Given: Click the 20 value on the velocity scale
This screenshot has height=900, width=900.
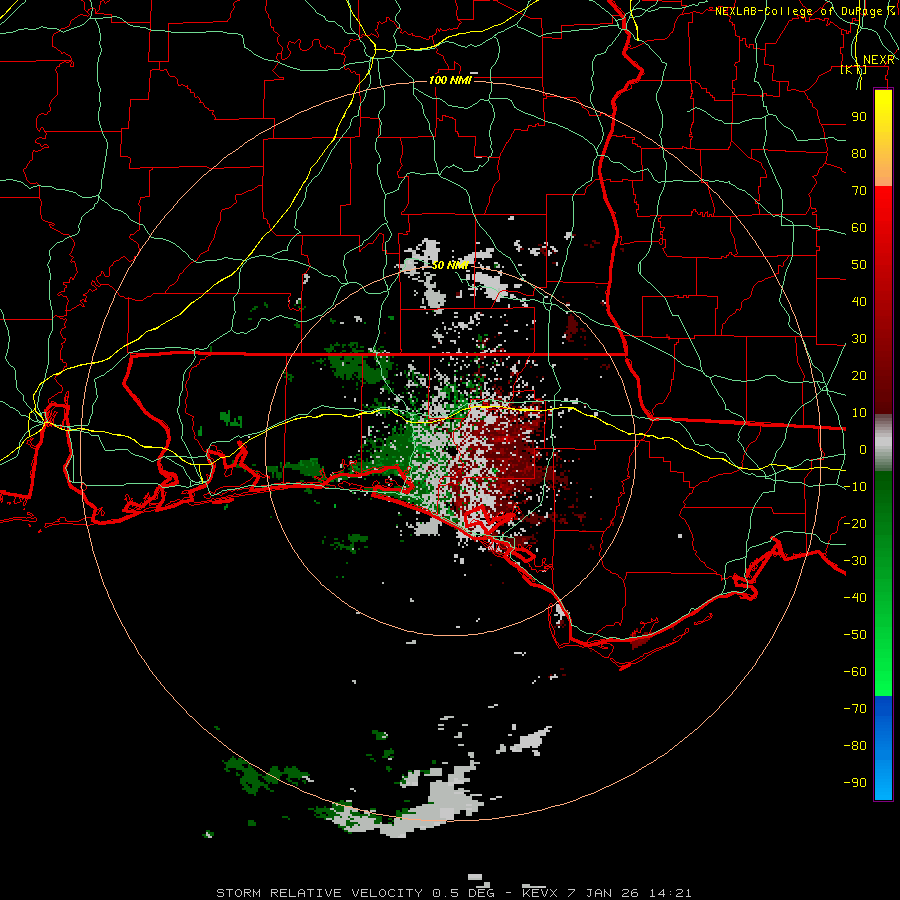Looking at the screenshot, I should pos(859,376).
